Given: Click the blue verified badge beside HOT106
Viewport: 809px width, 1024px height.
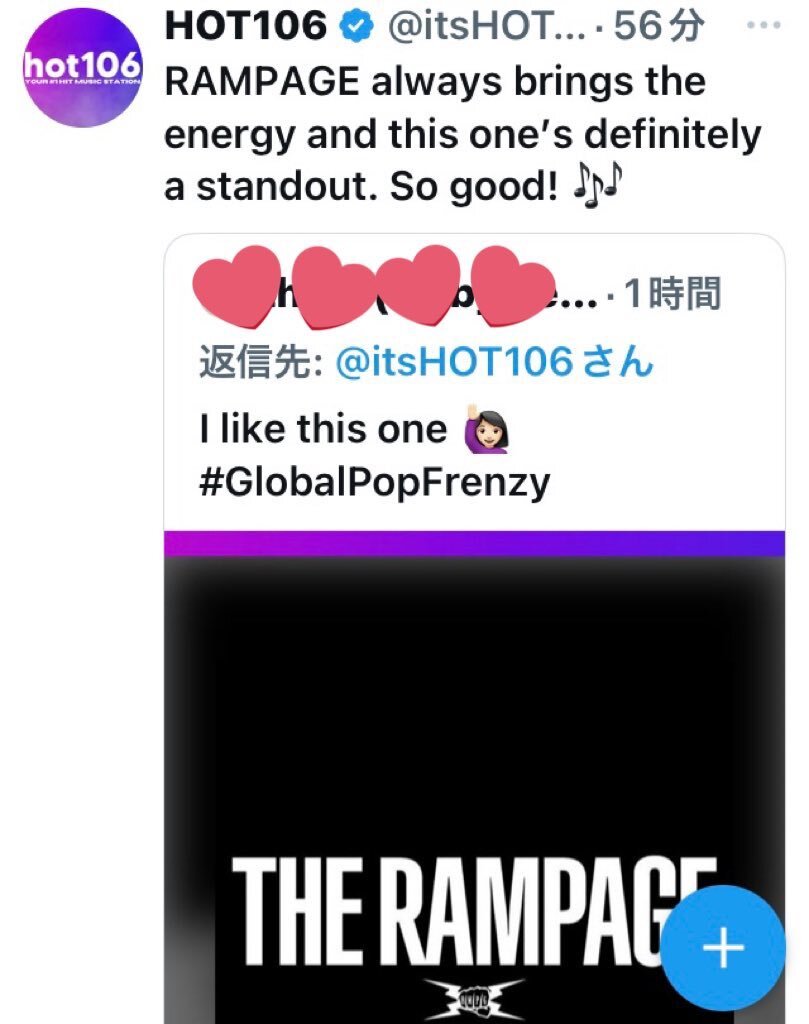Looking at the screenshot, I should (356, 27).
